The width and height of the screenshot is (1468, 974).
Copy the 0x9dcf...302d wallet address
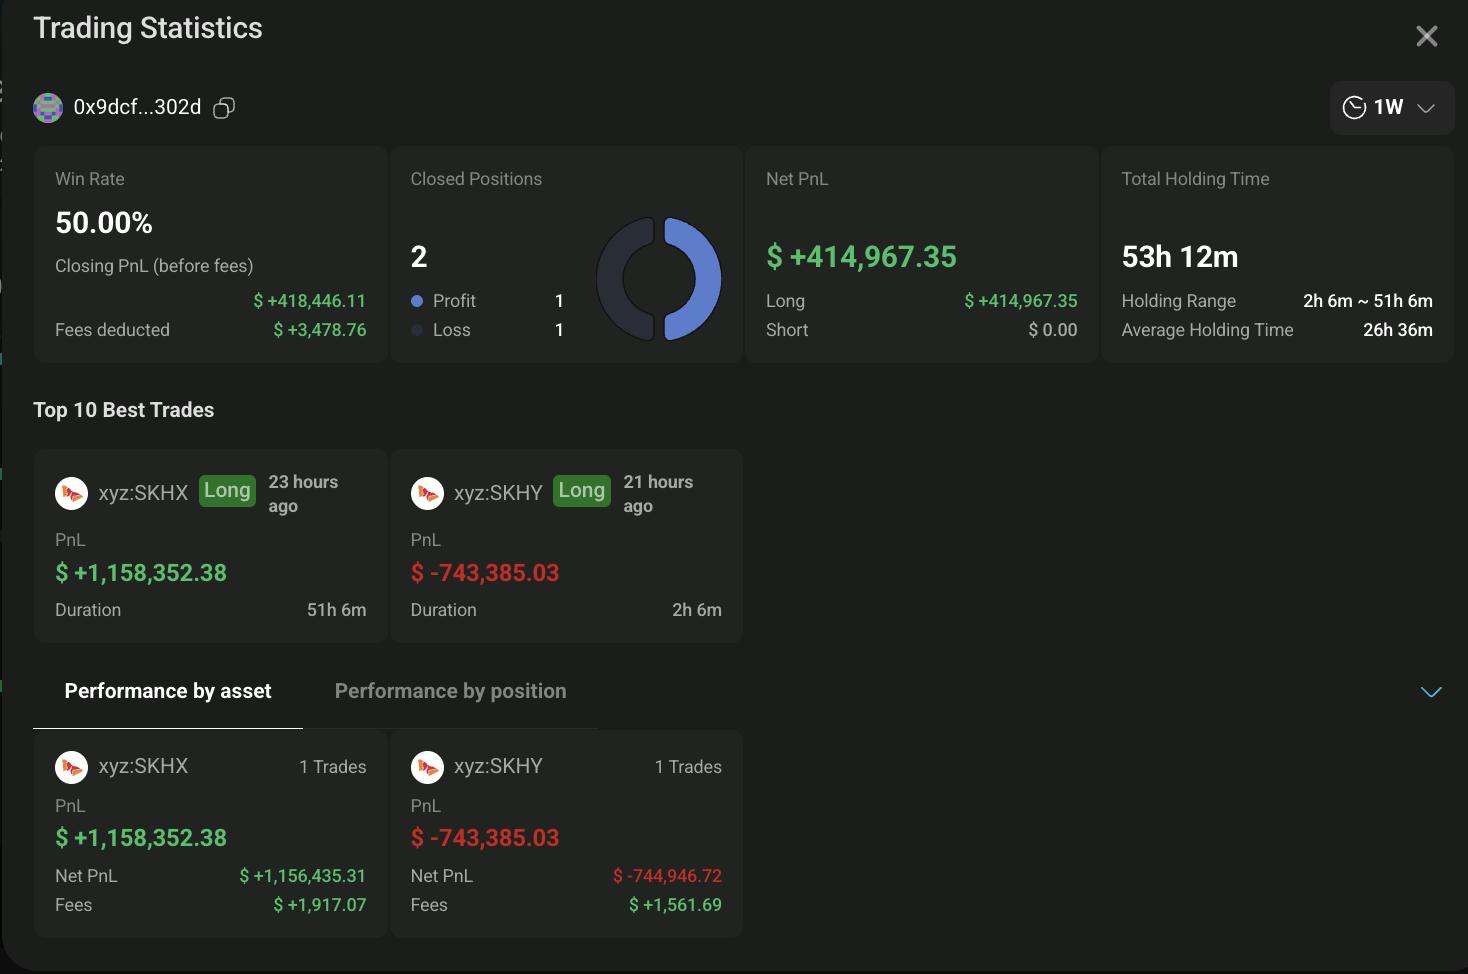pos(224,108)
